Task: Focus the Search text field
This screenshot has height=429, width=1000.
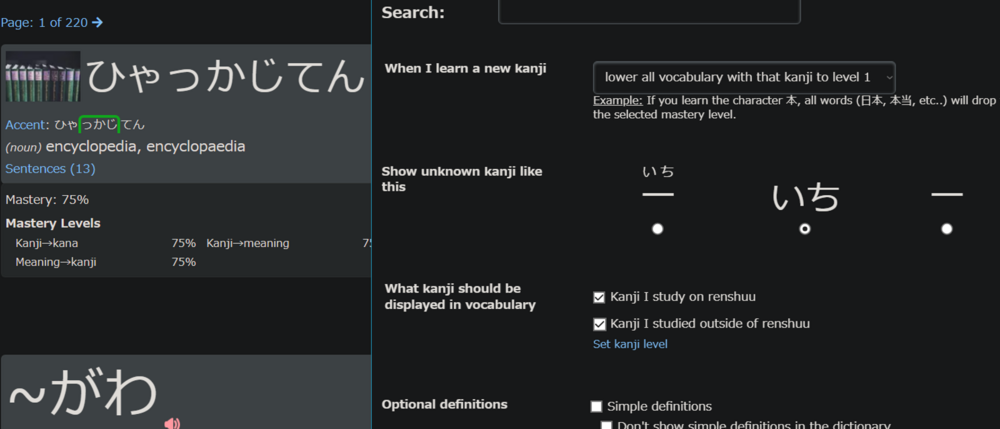Action: [649, 11]
